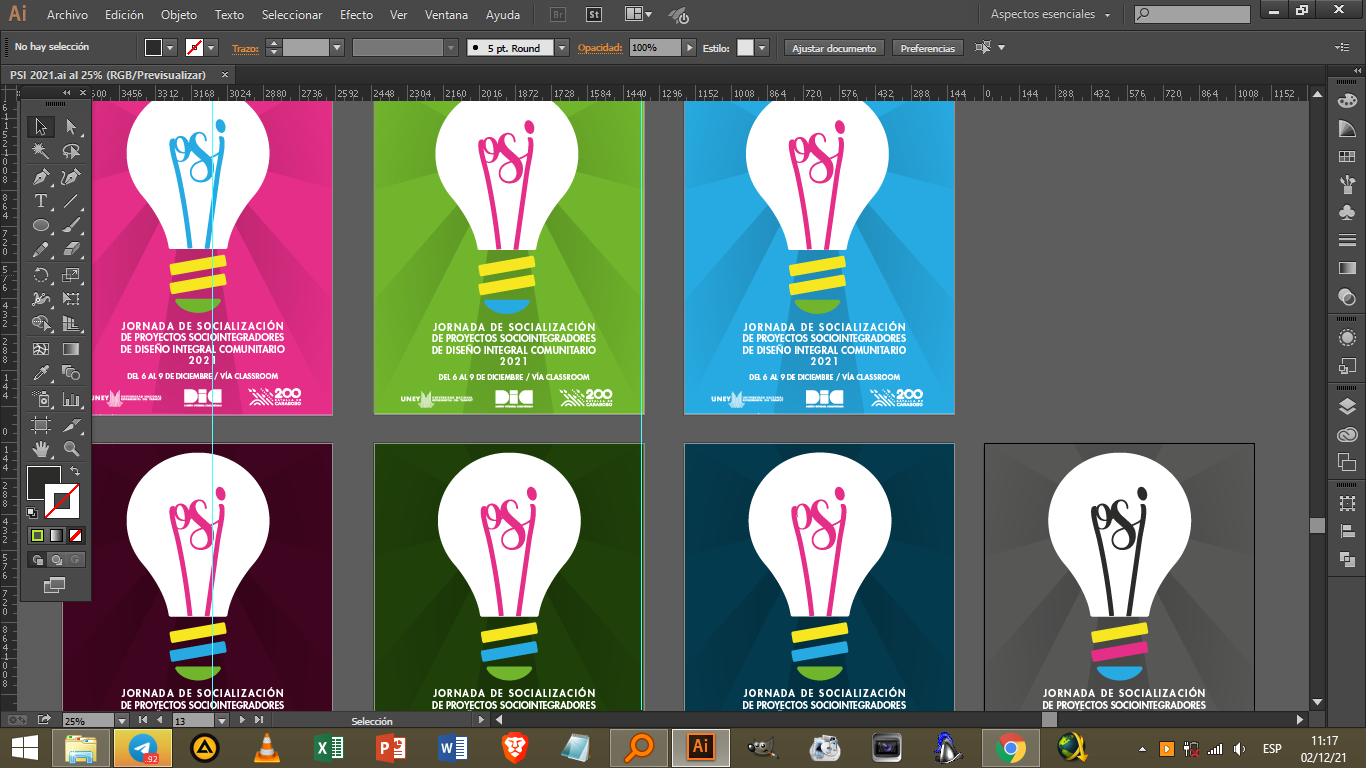The height and width of the screenshot is (768, 1366).
Task: Select the Pen tool
Action: [x=41, y=177]
